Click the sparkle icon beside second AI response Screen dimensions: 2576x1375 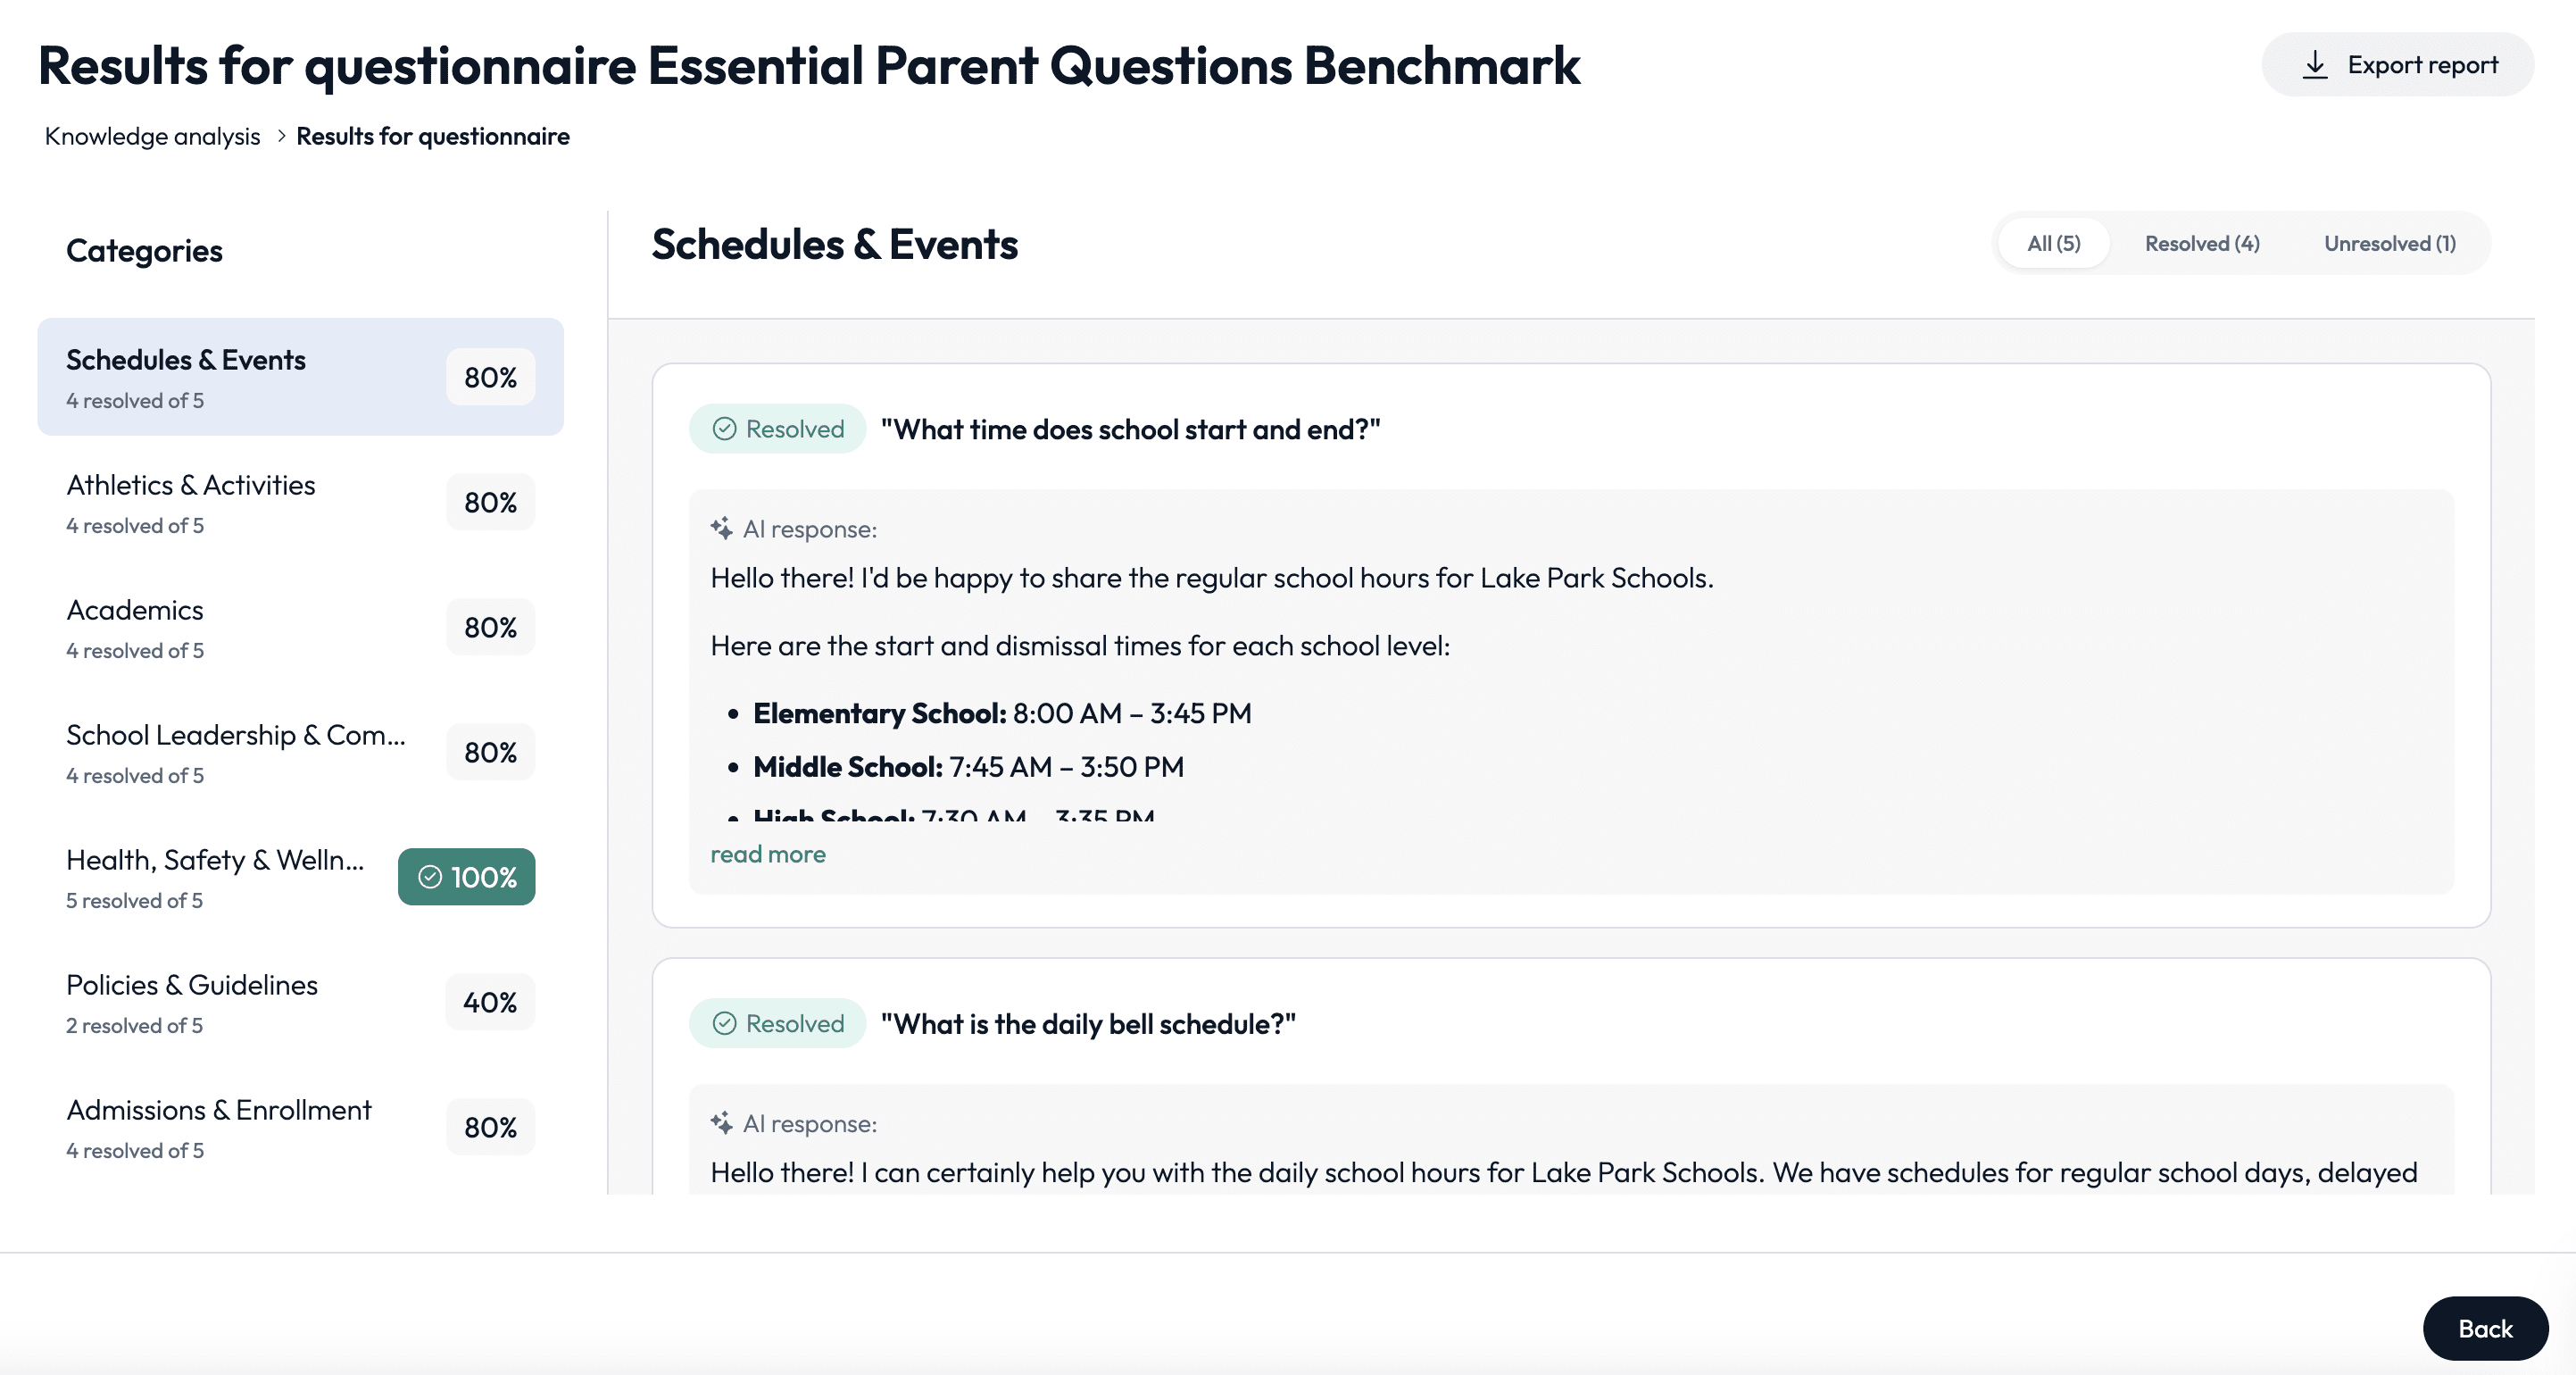[x=722, y=1123]
